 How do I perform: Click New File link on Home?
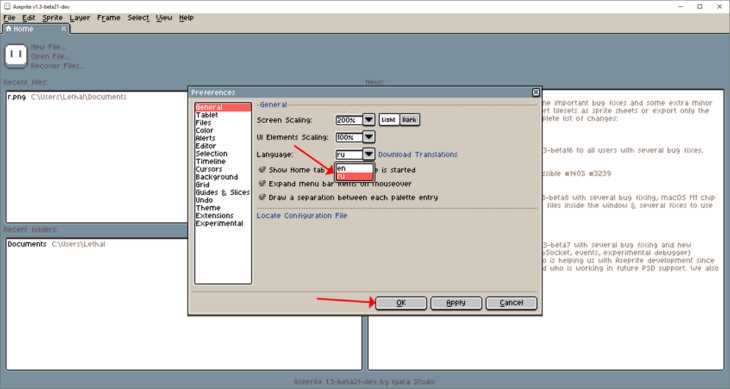(48, 47)
